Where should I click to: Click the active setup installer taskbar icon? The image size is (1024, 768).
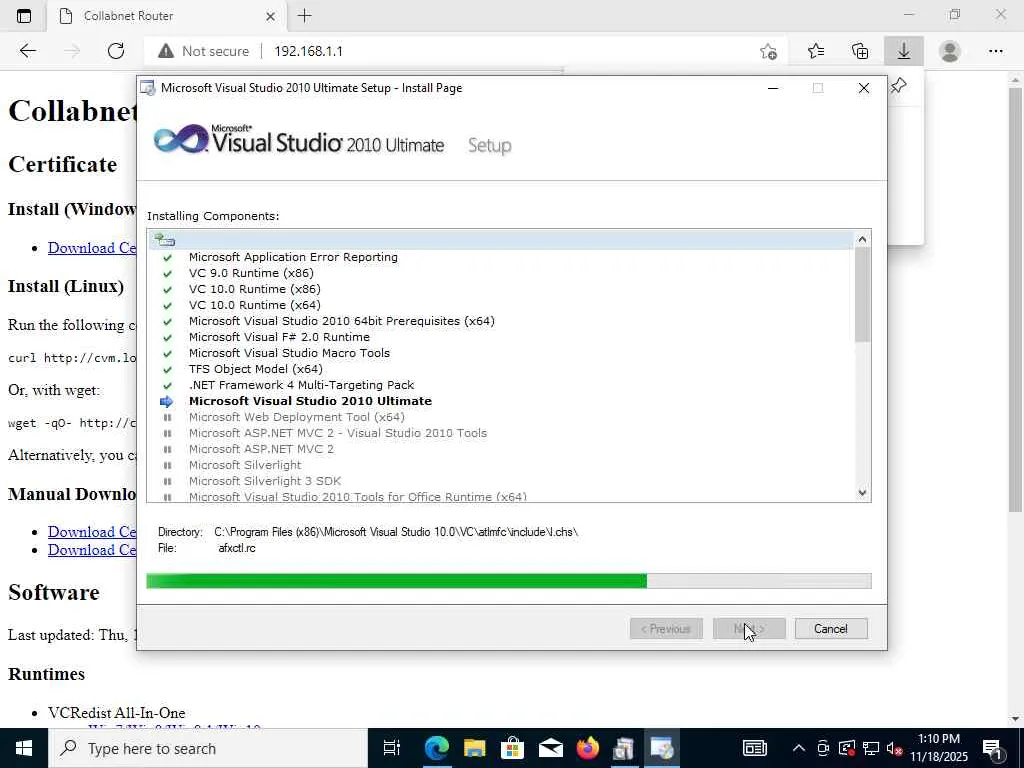coord(662,748)
